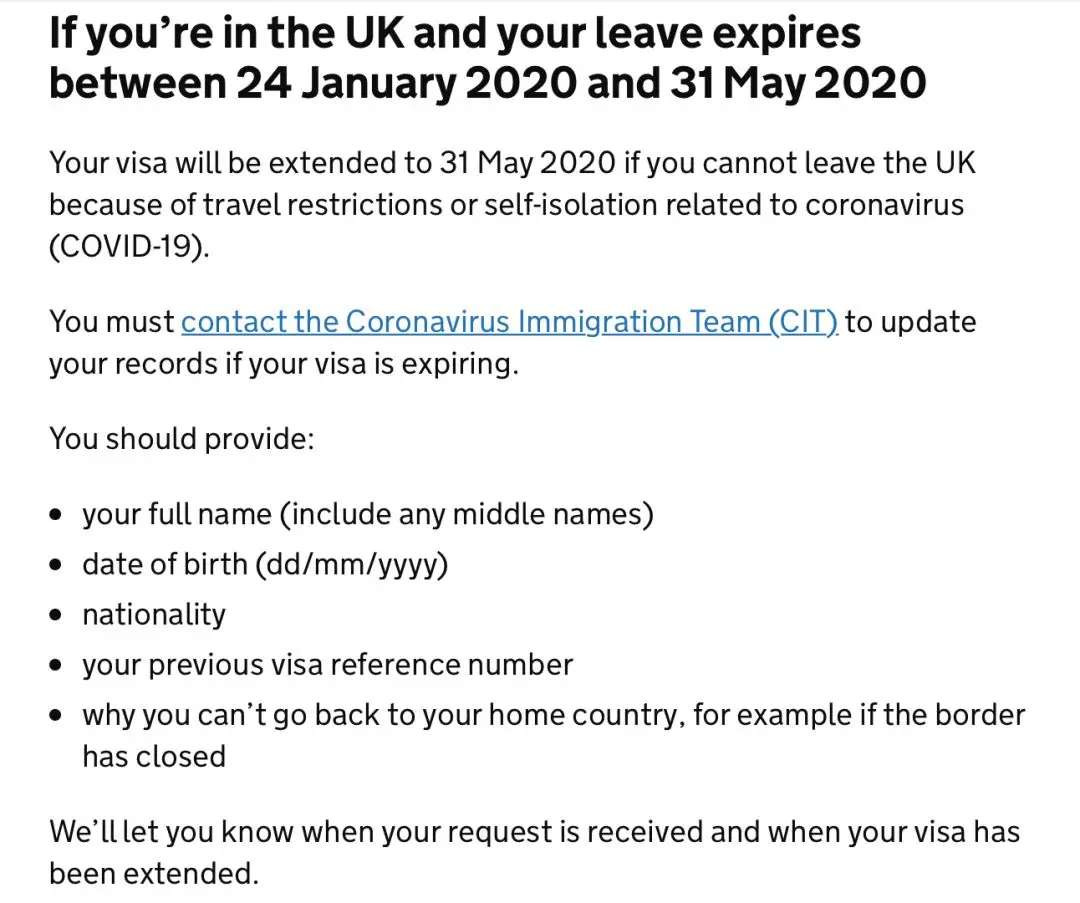This screenshot has height=903, width=1080.
Task: Click the bullet point beside 'your full name'
Action: [x=58, y=516]
